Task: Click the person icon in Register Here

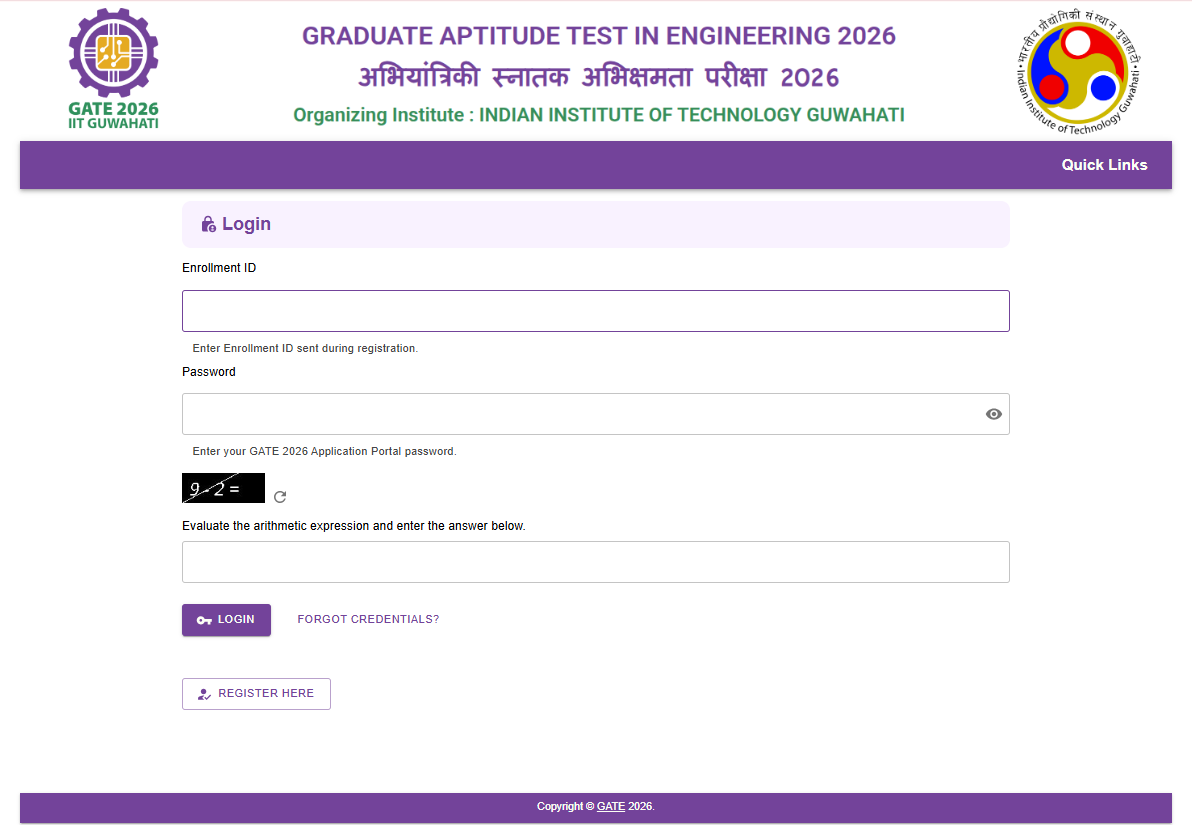Action: point(204,694)
